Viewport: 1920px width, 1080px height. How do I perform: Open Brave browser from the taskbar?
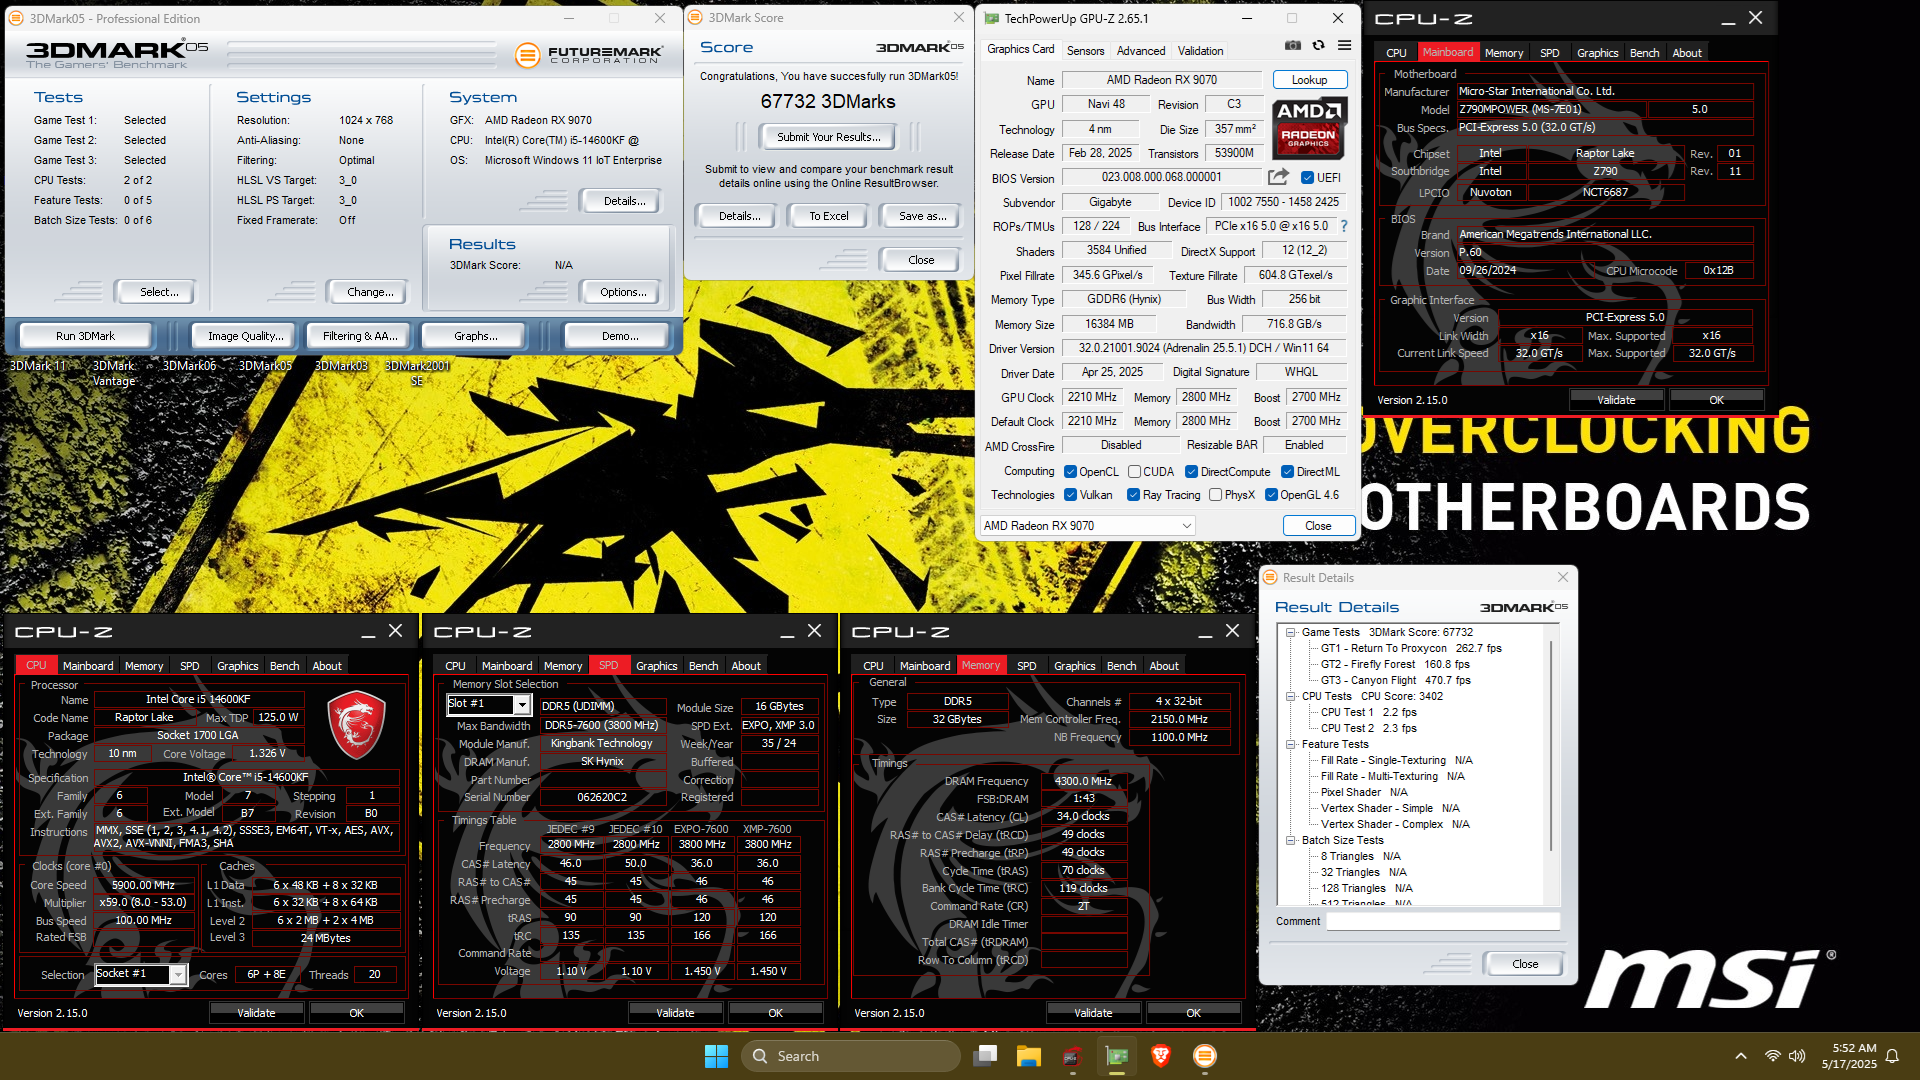click(x=1161, y=1056)
